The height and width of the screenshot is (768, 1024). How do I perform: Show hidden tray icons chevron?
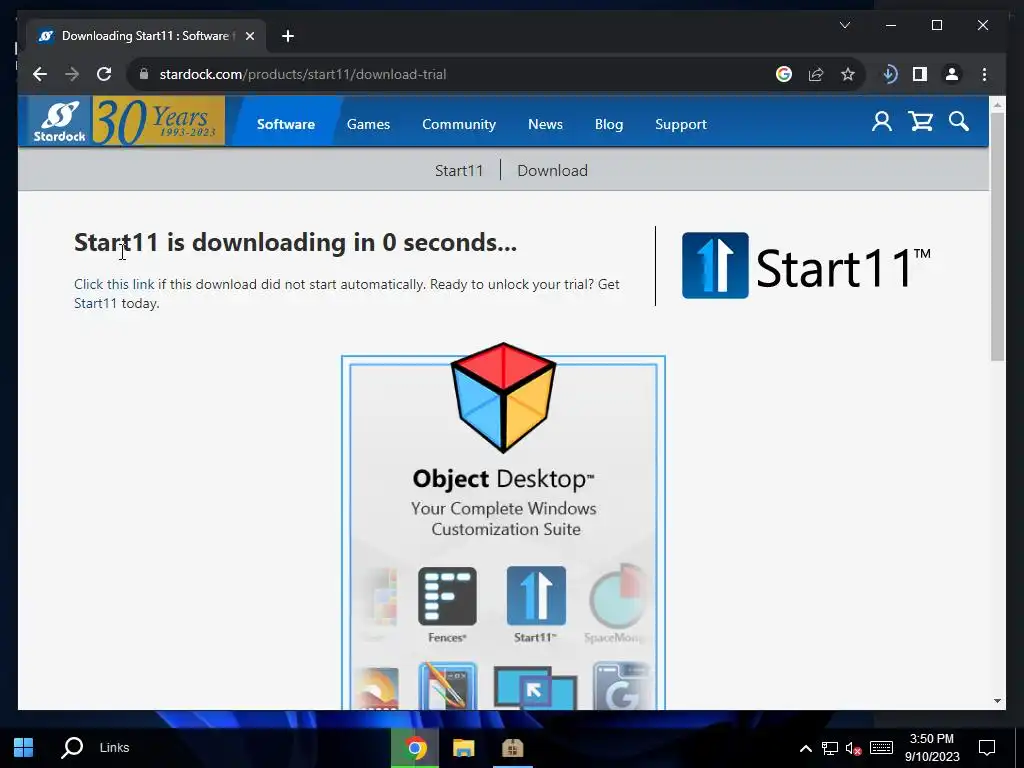coord(806,748)
